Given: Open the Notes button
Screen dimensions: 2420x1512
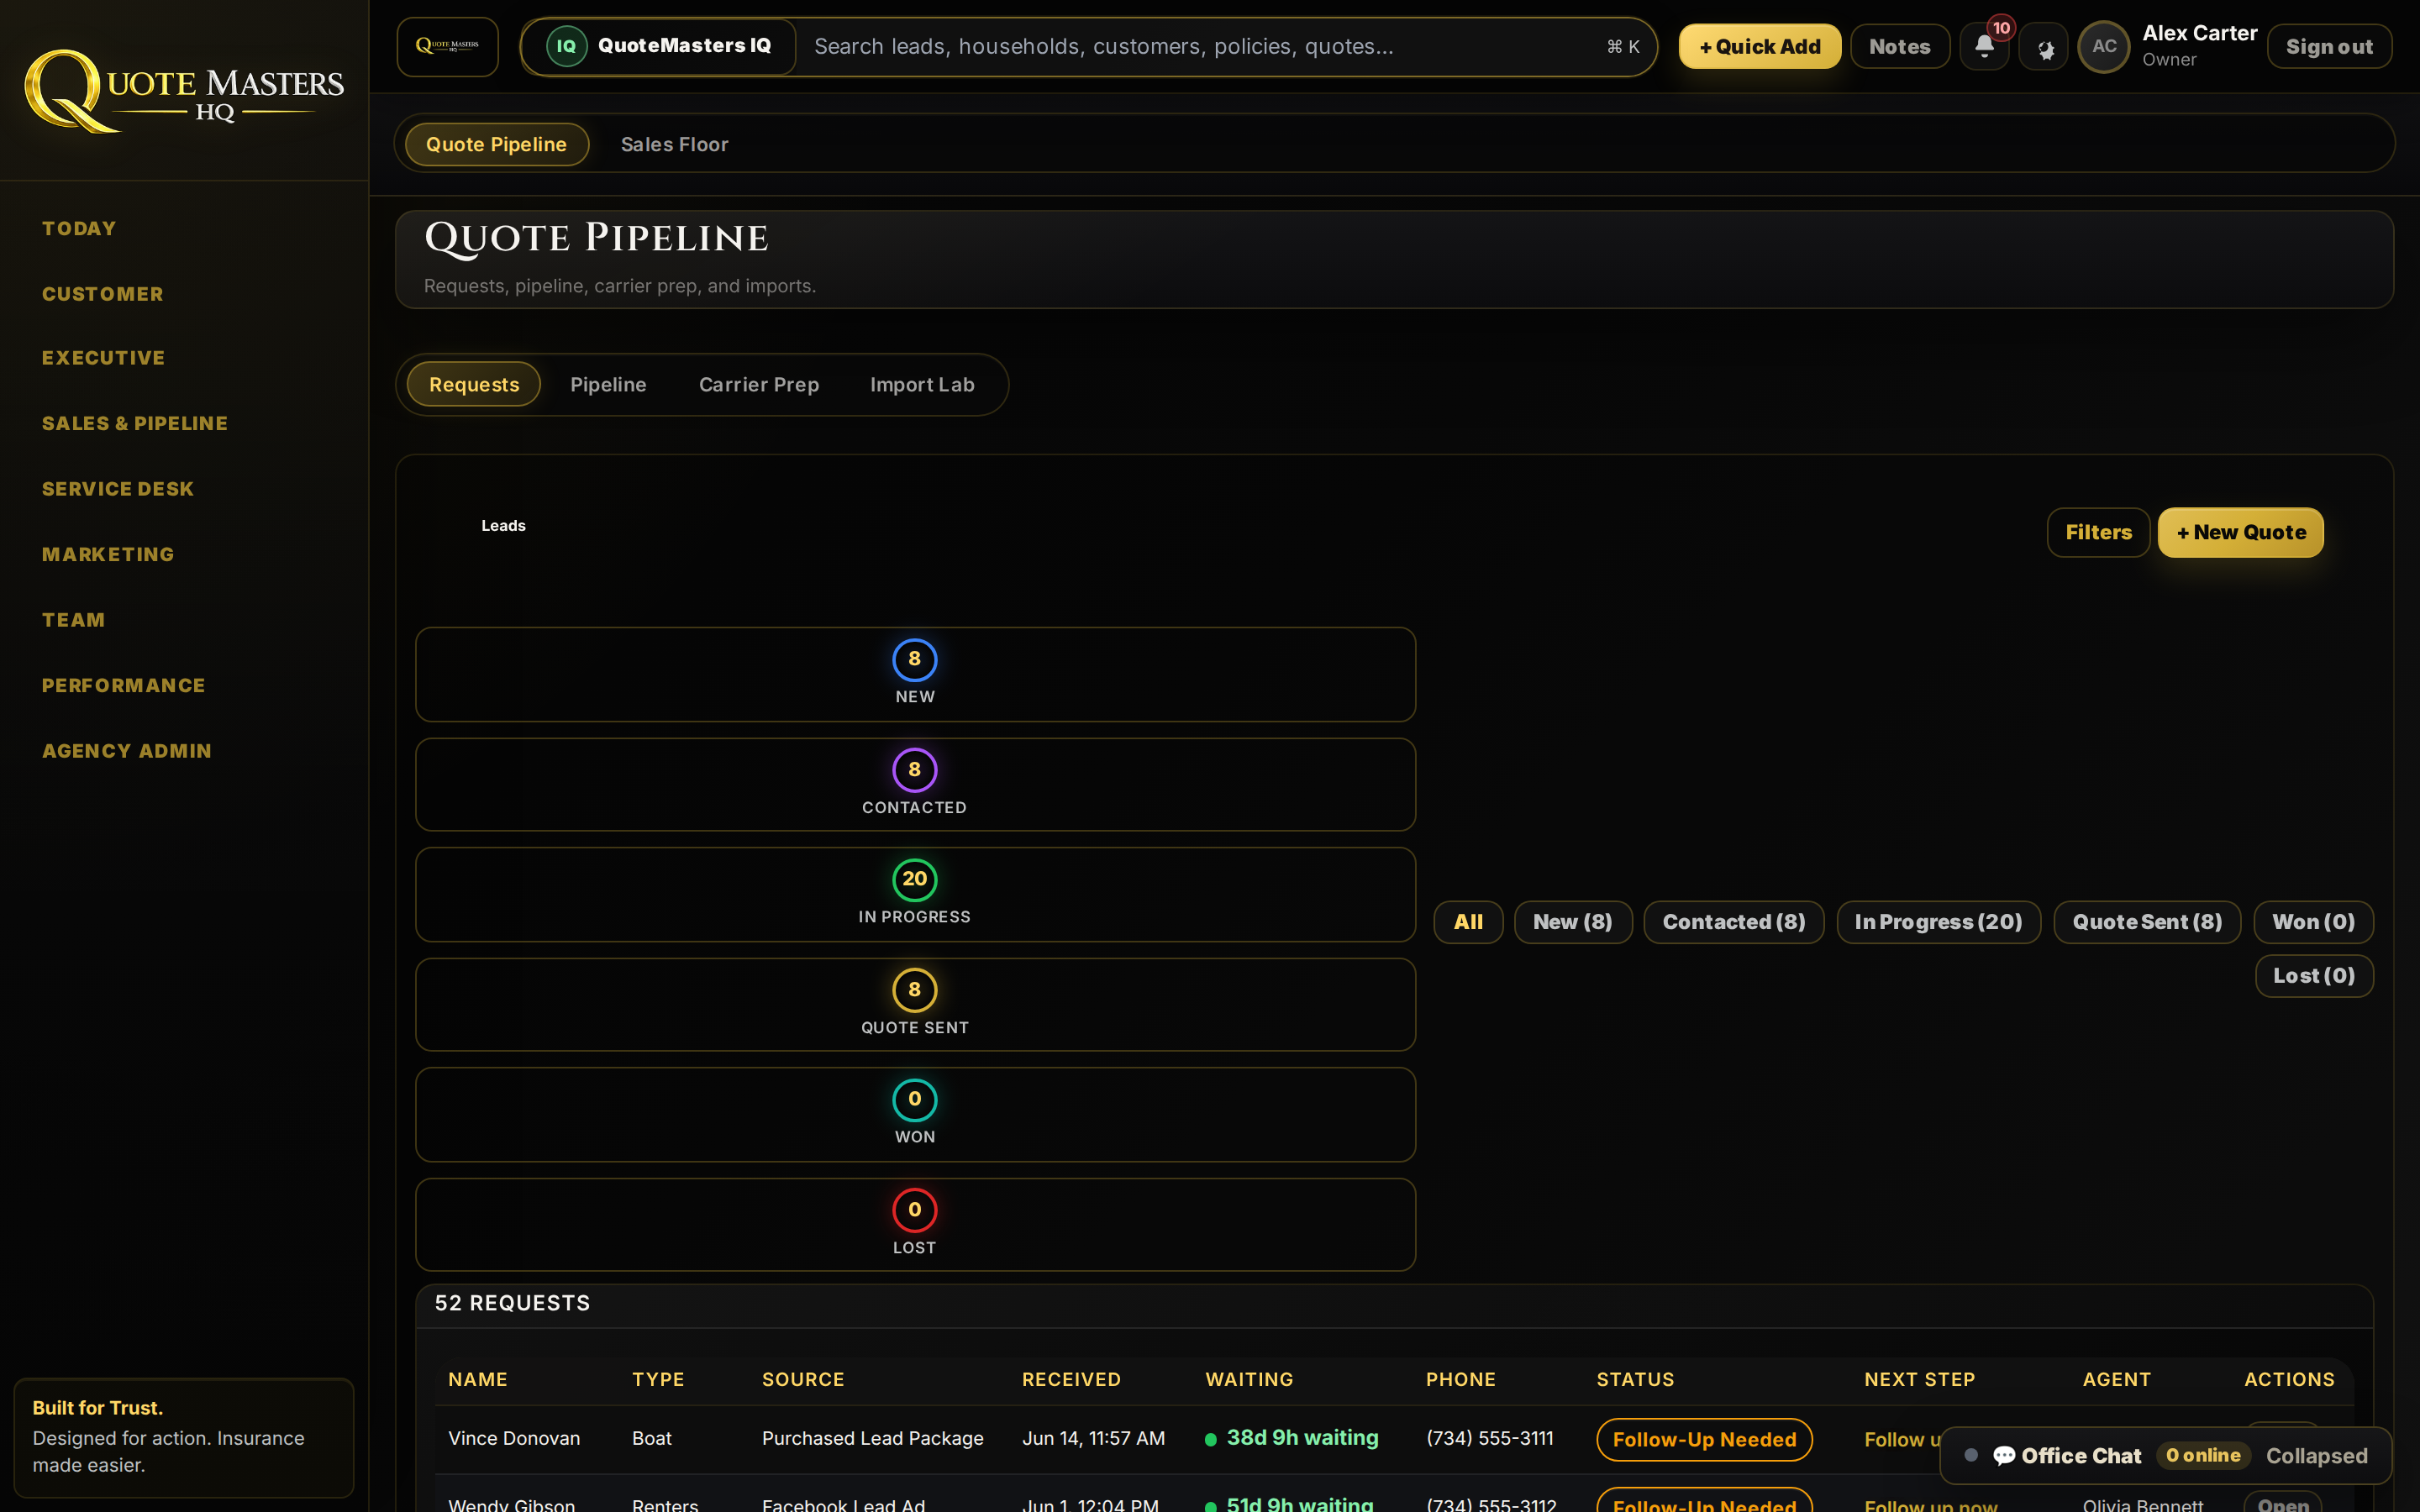Looking at the screenshot, I should click(1899, 46).
